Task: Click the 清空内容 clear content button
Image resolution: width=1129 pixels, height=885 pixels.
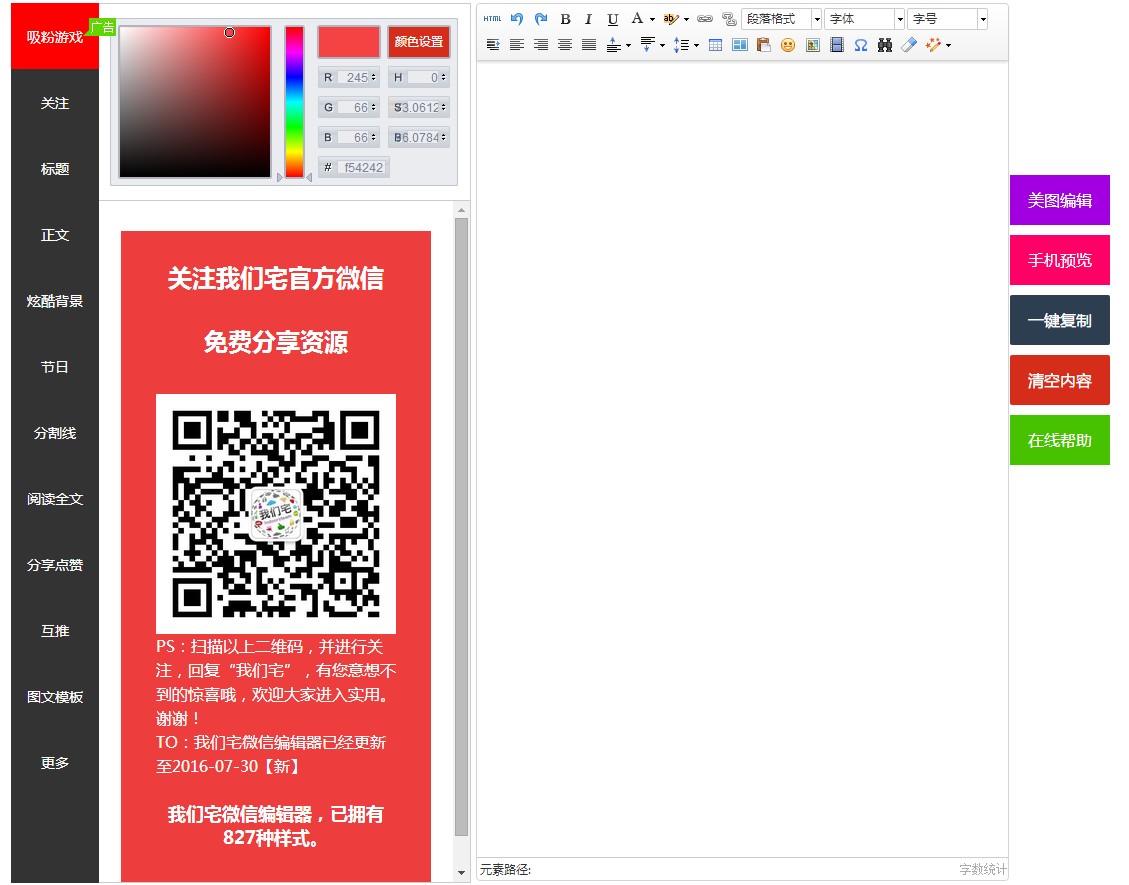Action: pyautogui.click(x=1059, y=380)
